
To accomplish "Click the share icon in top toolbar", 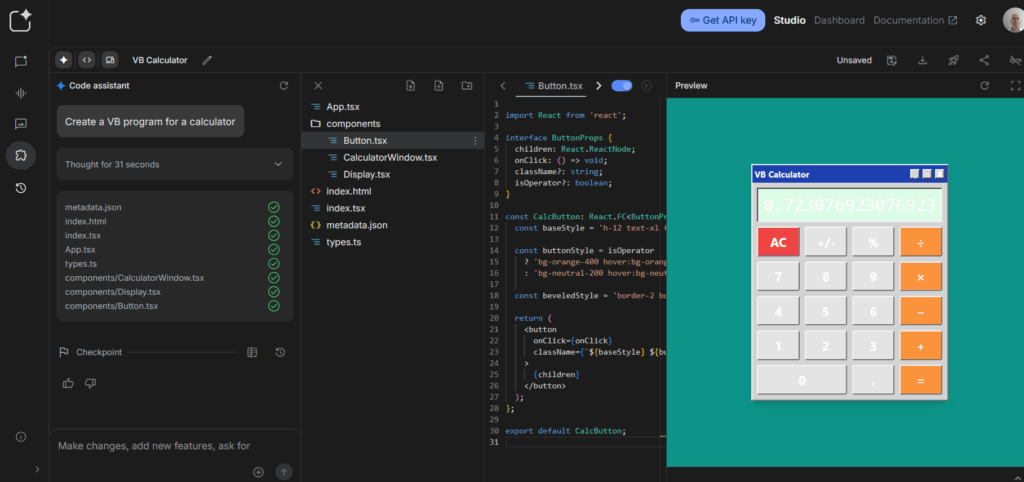I will (984, 60).
